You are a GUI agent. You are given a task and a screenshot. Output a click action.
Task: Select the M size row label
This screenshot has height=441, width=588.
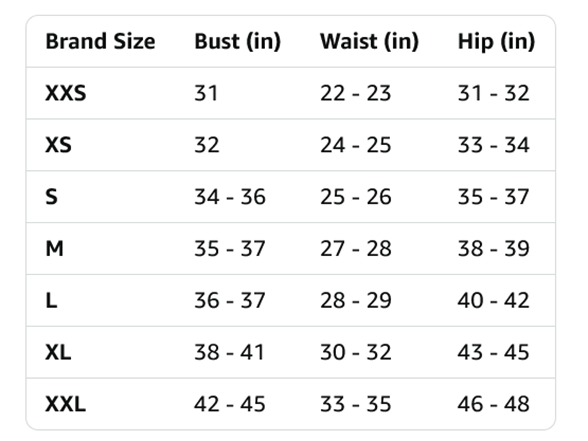(54, 248)
